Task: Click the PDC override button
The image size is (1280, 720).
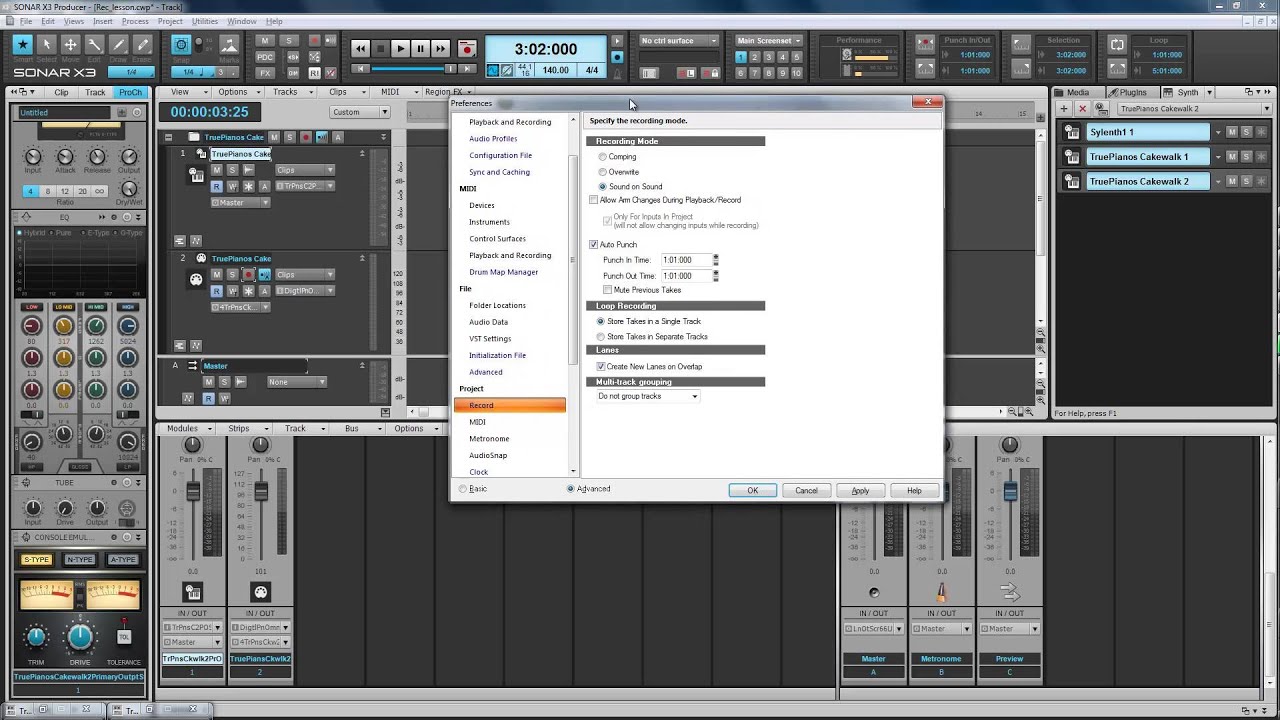Action: (265, 57)
